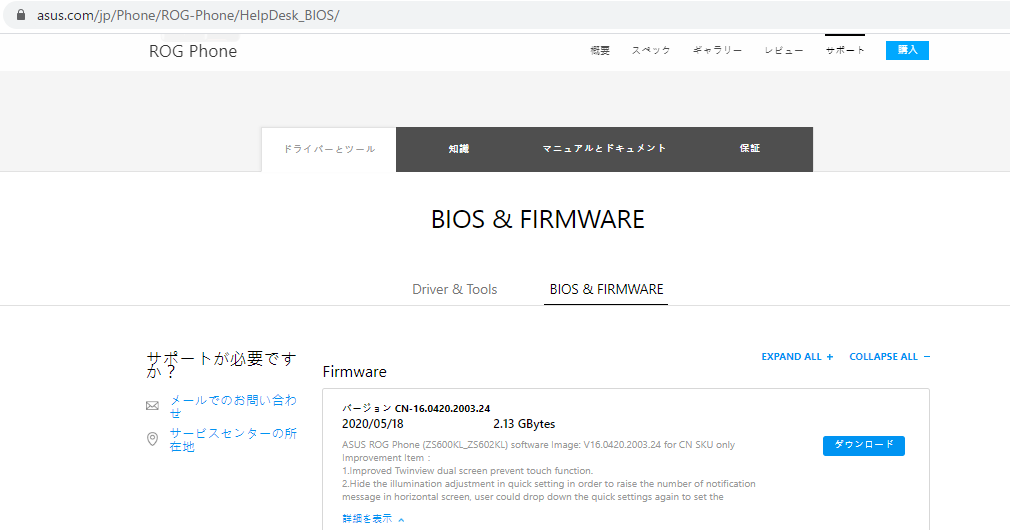1010x530 pixels.
Task: Open the レビュー review menu item
Action: (784, 50)
